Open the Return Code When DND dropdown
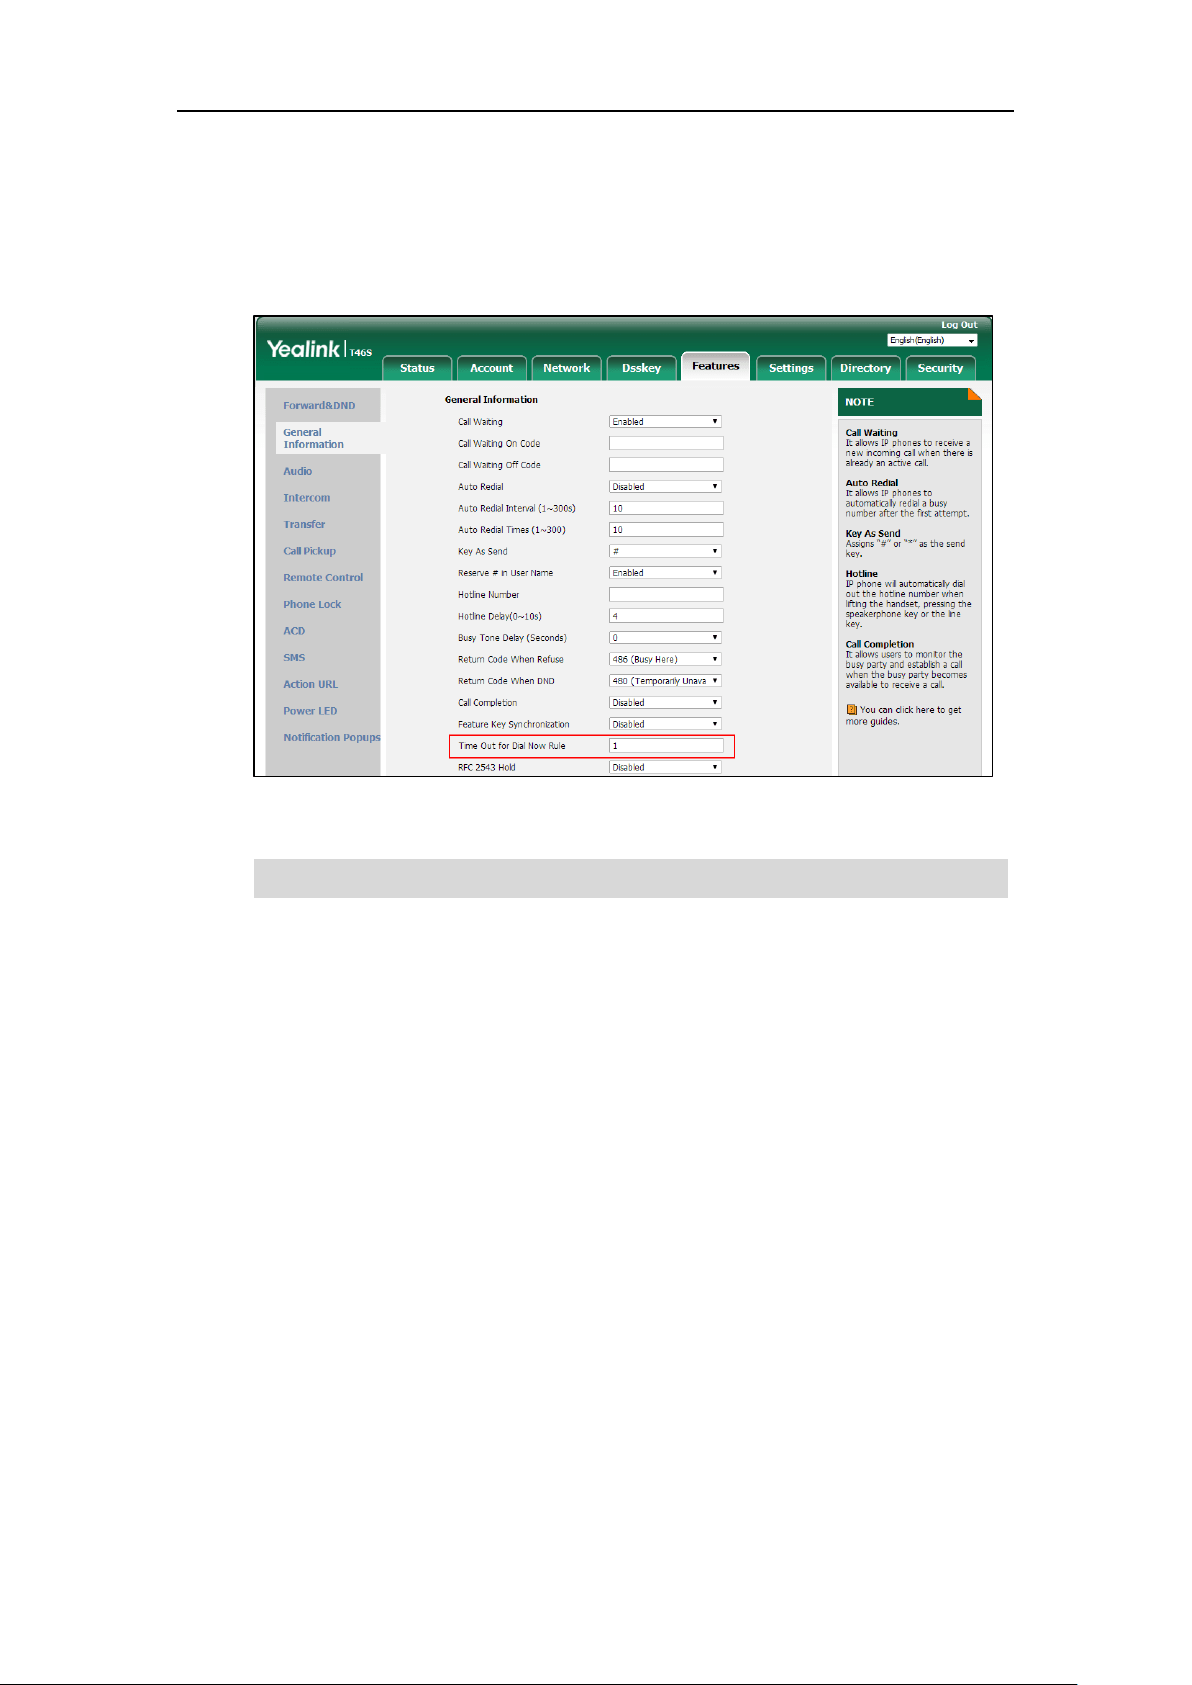Screen dimensions: 1192x1685 [665, 681]
